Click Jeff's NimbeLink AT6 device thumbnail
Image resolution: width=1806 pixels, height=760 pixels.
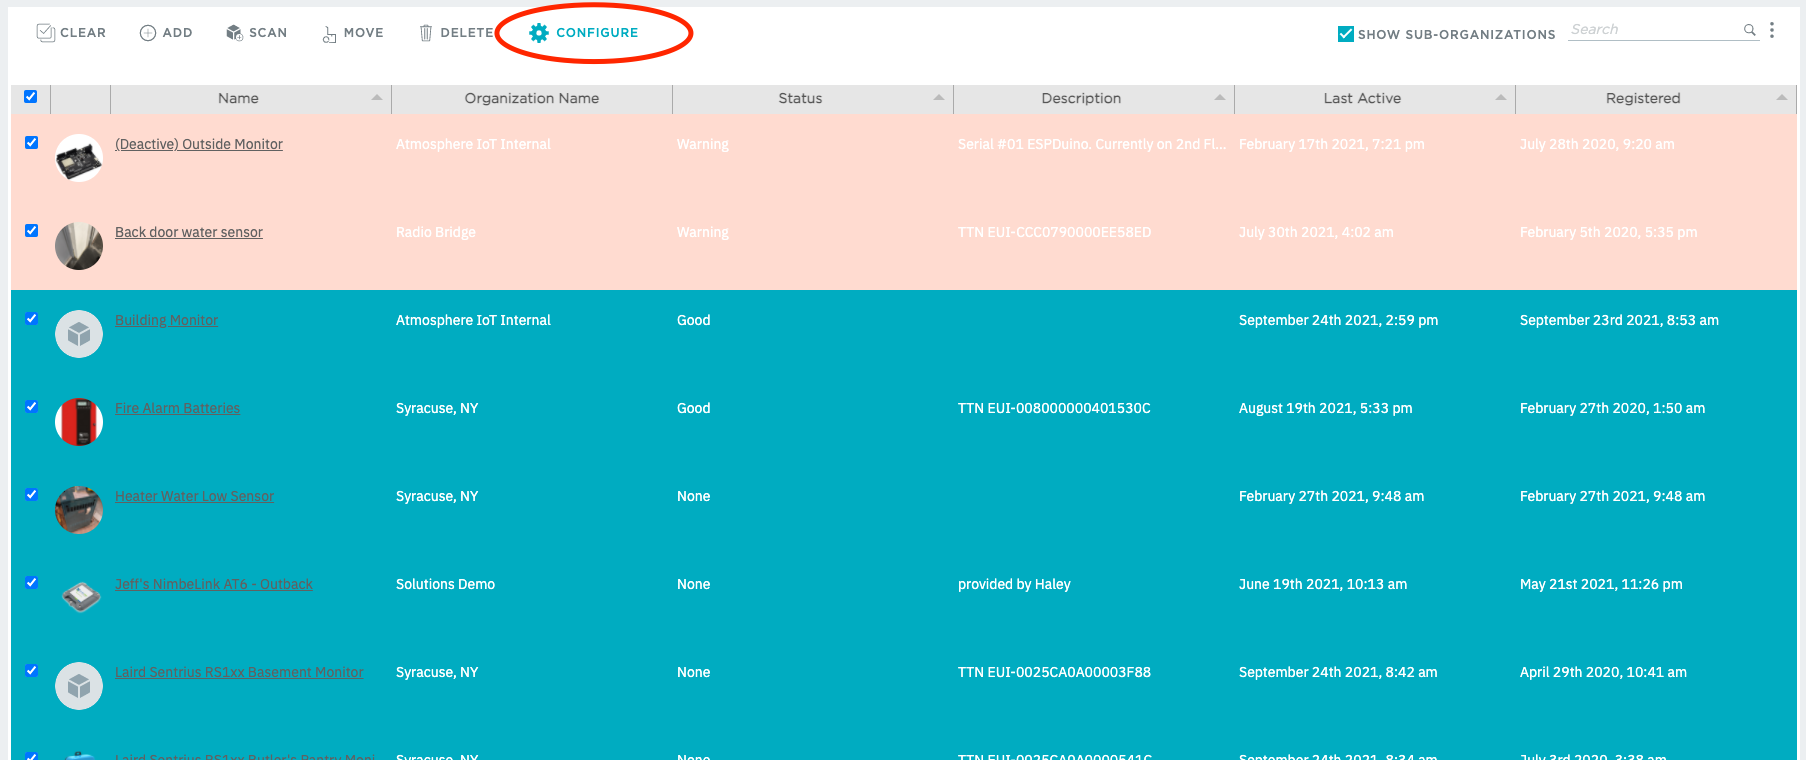(x=79, y=598)
